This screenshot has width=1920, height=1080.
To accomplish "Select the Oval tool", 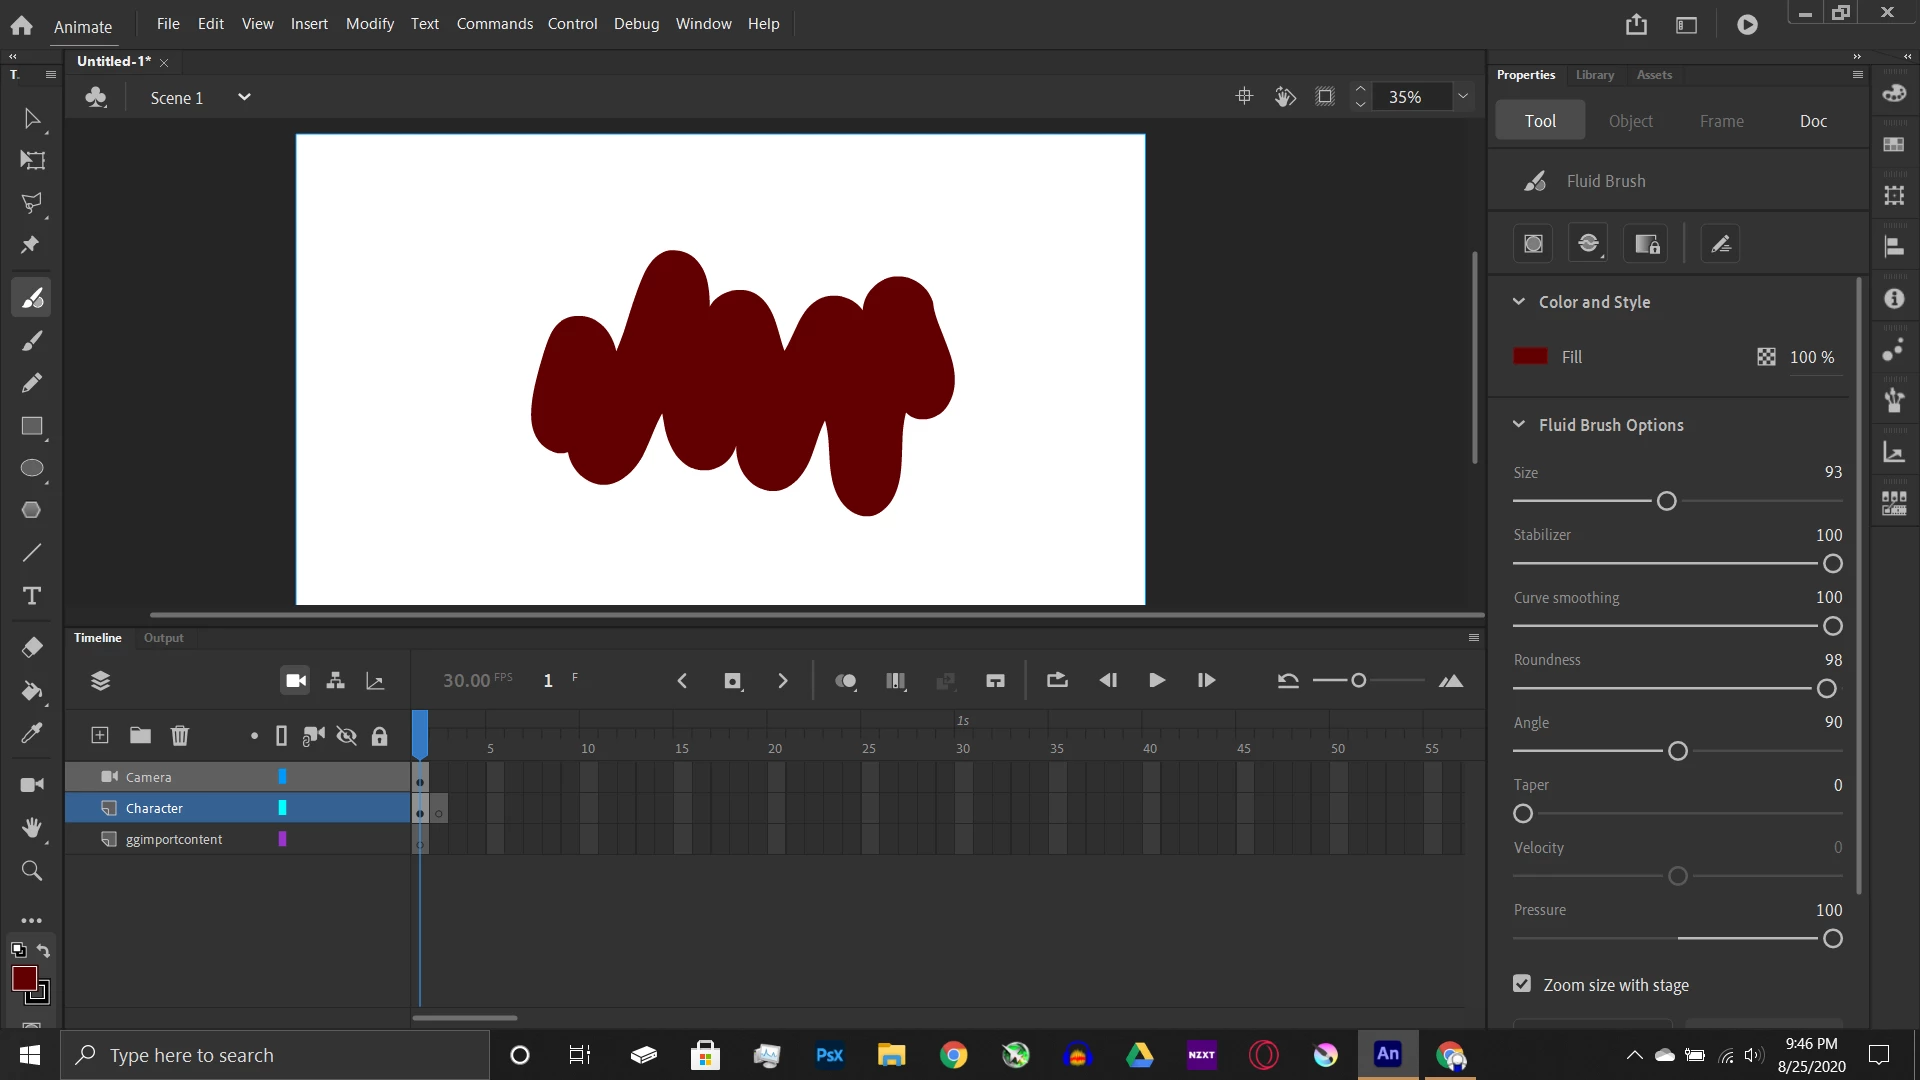I will [32, 469].
